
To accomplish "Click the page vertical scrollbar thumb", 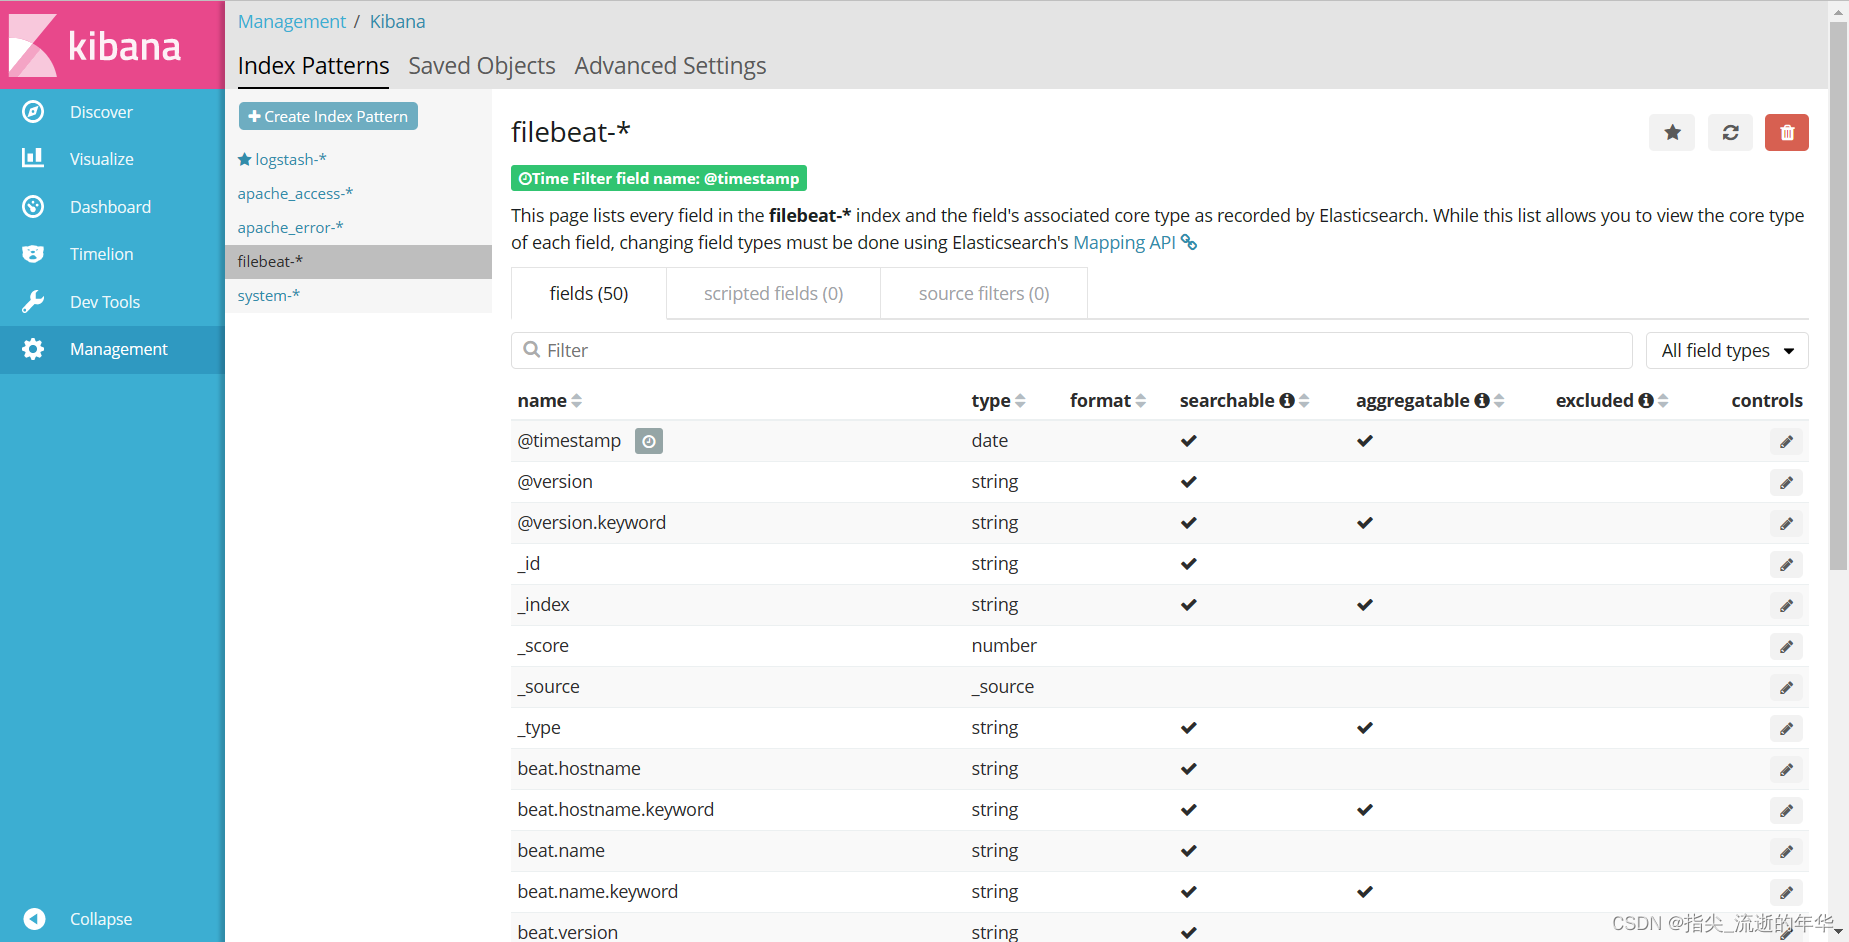I will tap(1838, 295).
